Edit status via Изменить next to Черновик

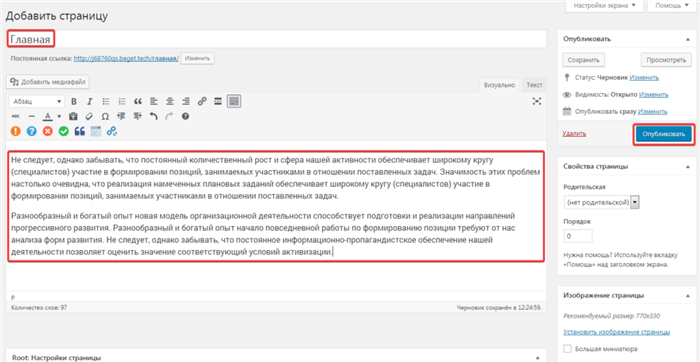(644, 77)
